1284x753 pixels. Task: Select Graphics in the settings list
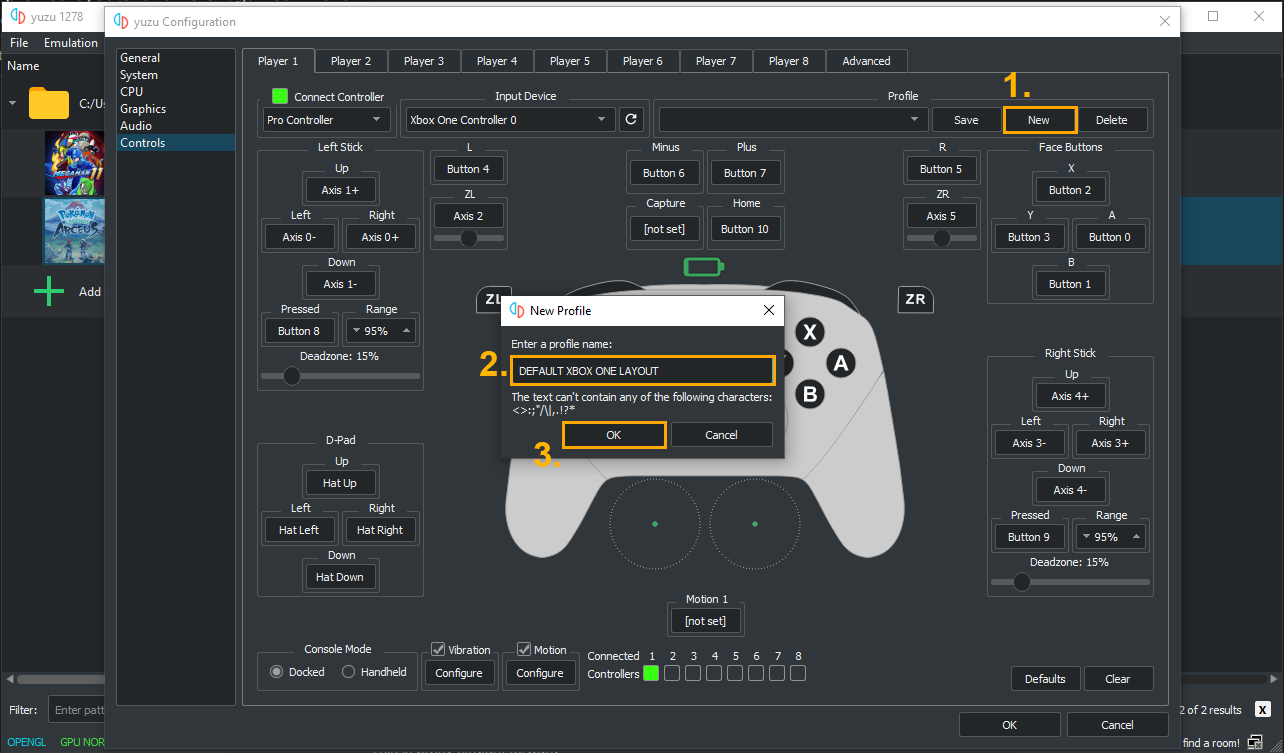[x=143, y=109]
